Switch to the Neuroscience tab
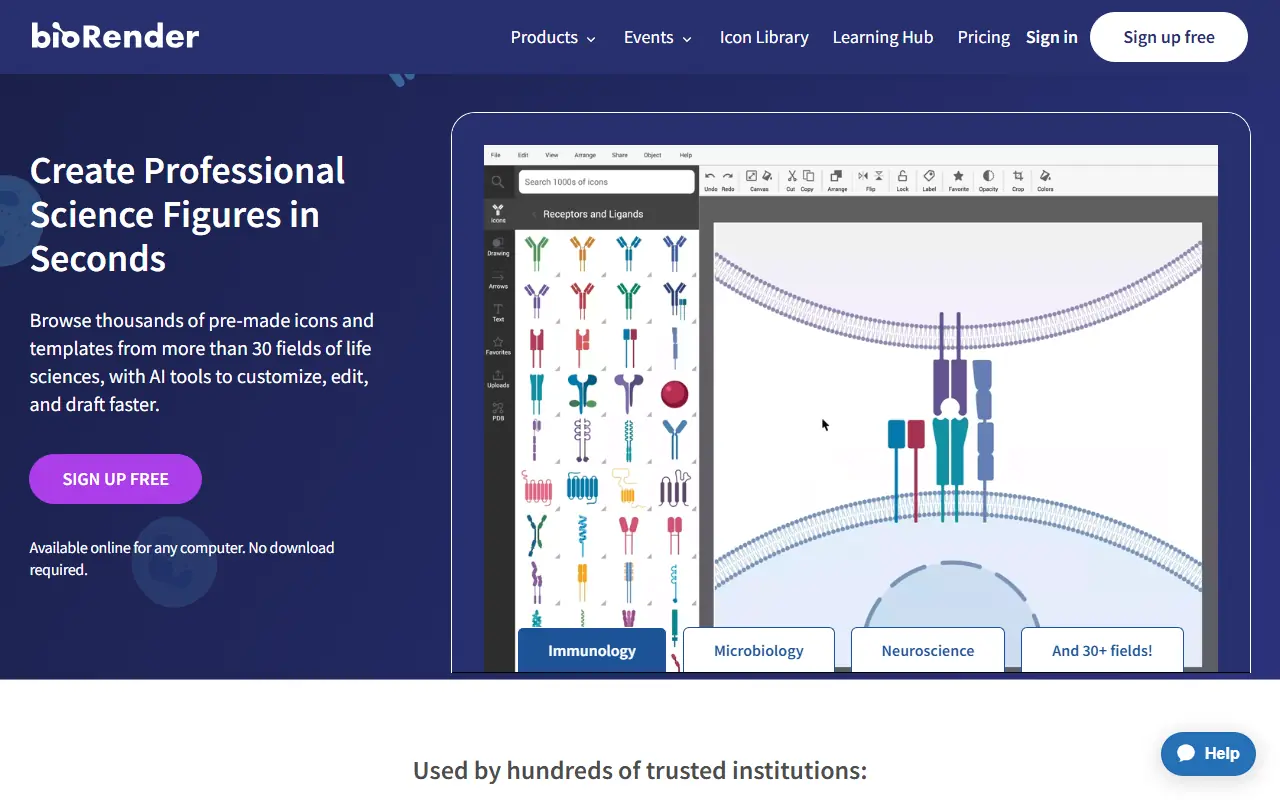The width and height of the screenshot is (1280, 800). point(927,650)
